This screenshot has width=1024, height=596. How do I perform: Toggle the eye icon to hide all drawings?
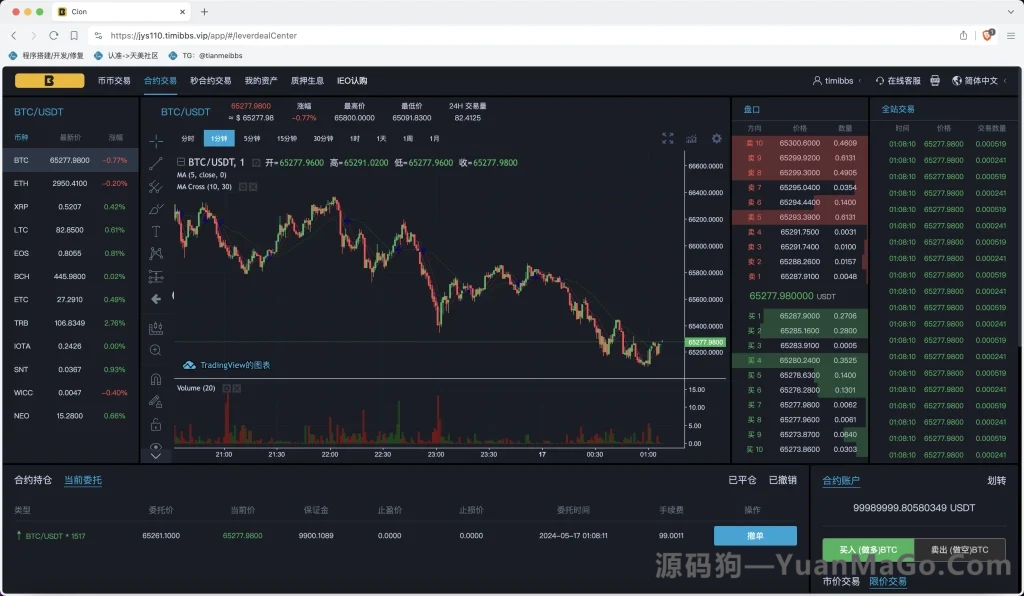tap(154, 448)
